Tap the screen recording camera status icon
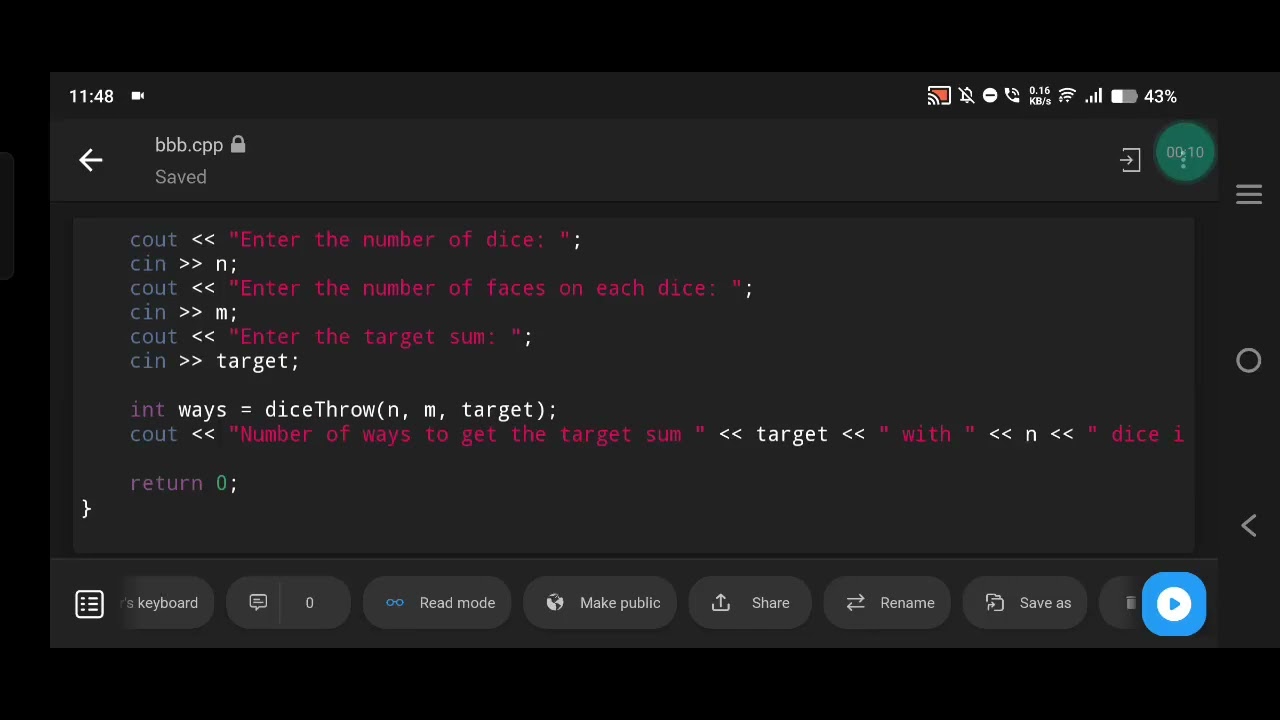The height and width of the screenshot is (720, 1280). click(x=138, y=96)
